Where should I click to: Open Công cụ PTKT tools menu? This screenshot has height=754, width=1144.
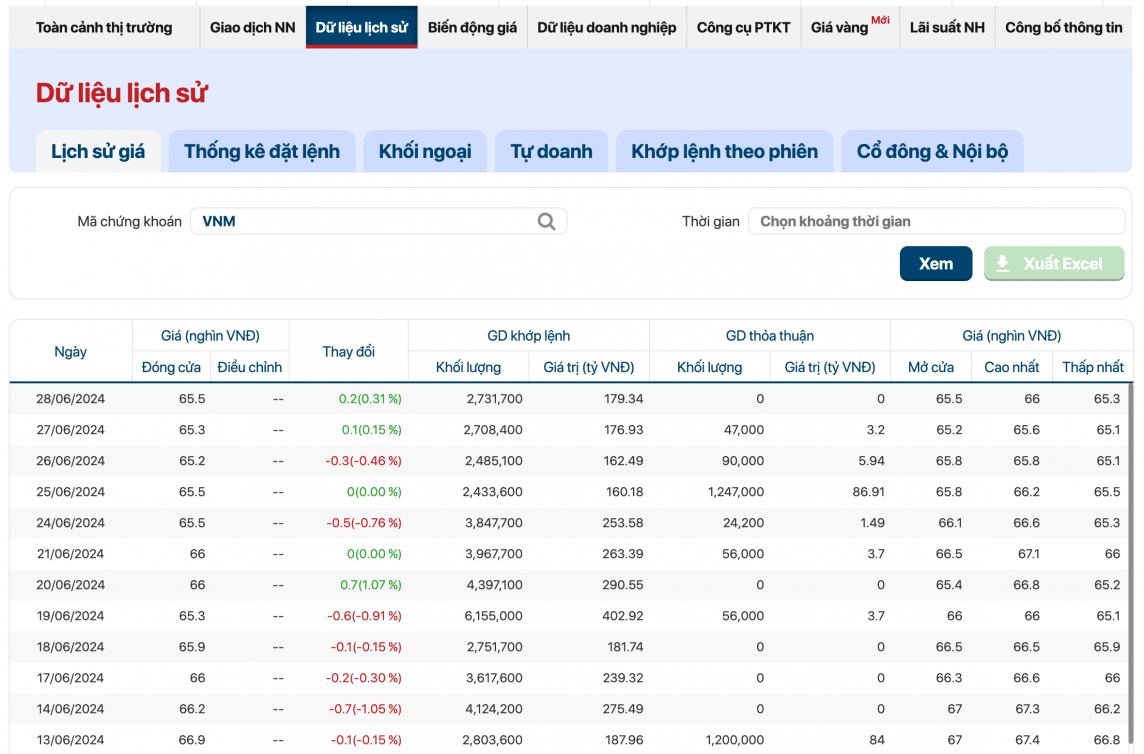(743, 27)
